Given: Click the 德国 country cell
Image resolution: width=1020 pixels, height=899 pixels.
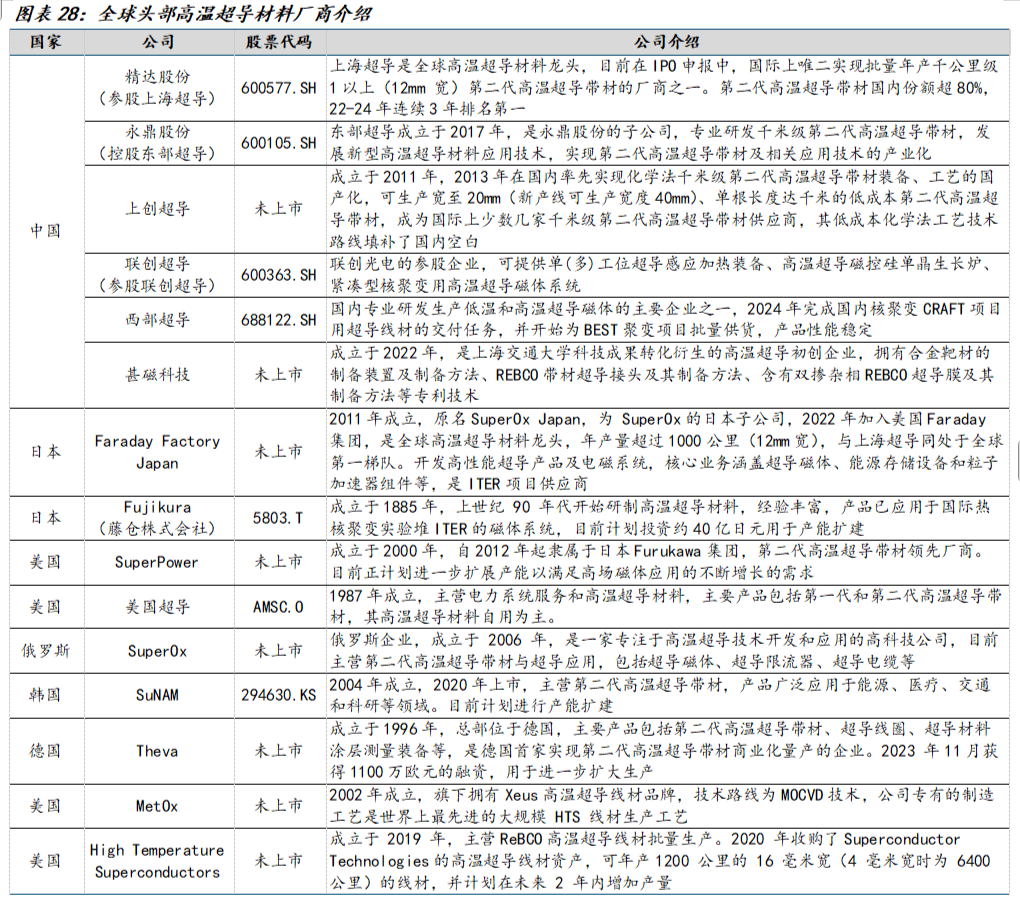Looking at the screenshot, I should point(46,751).
